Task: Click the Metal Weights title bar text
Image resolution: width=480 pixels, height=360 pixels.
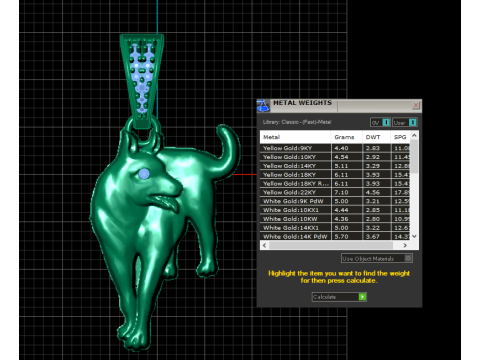Action: [302, 103]
